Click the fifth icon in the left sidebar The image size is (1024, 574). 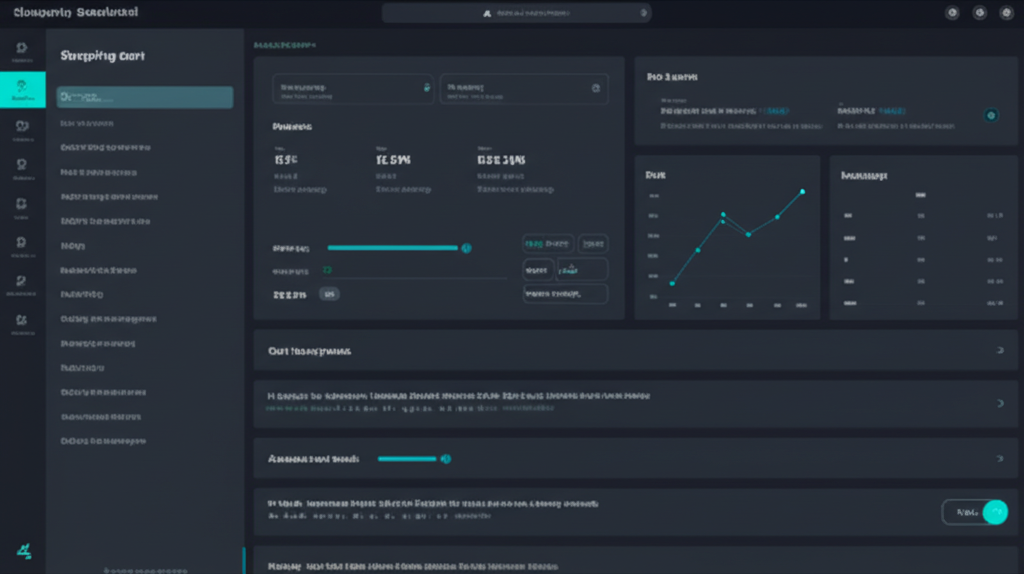click(x=22, y=203)
